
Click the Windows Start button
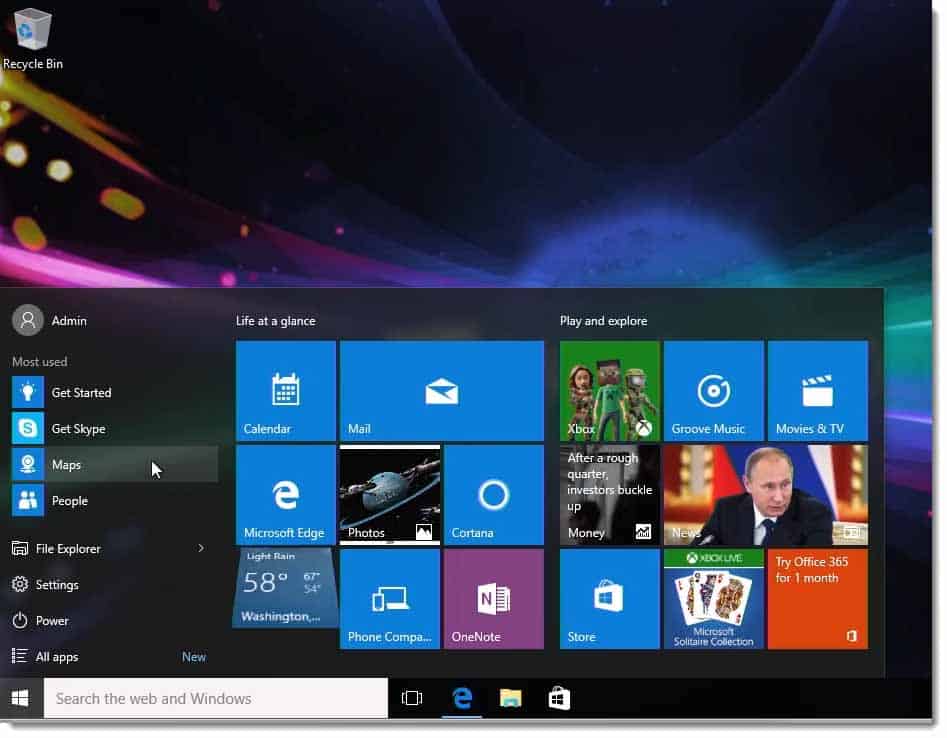[x=20, y=698]
